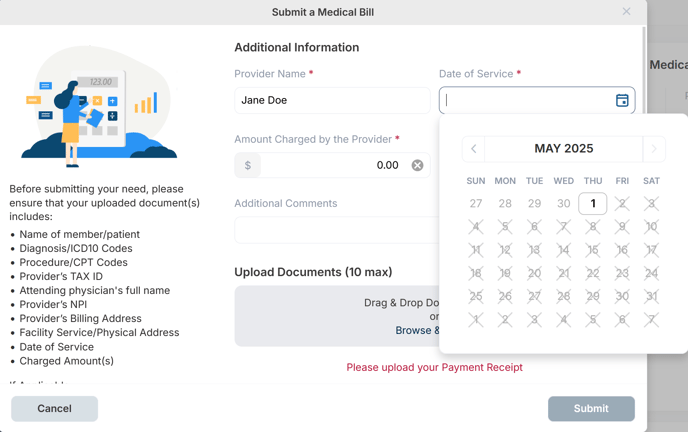This screenshot has height=432, width=688.
Task: Click the Additional Comments text box
Action: pyautogui.click(x=337, y=230)
